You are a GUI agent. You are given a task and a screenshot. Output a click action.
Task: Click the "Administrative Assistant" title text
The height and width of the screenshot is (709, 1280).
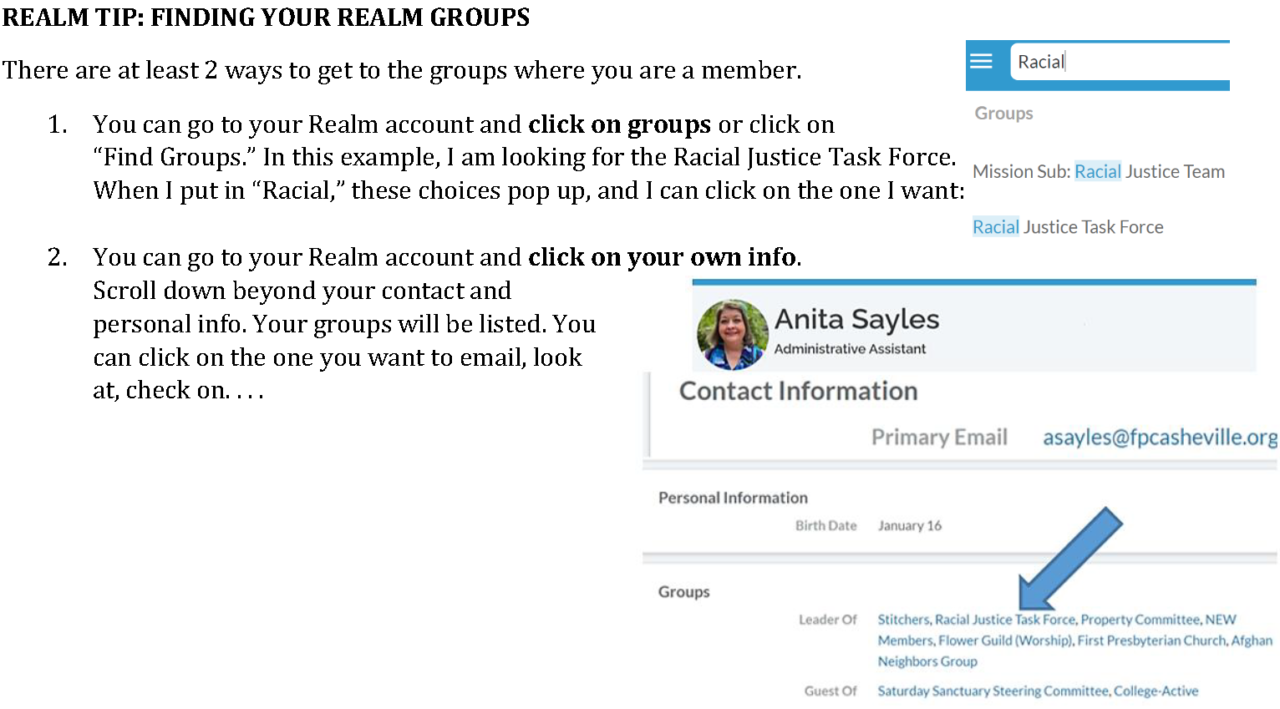click(850, 349)
